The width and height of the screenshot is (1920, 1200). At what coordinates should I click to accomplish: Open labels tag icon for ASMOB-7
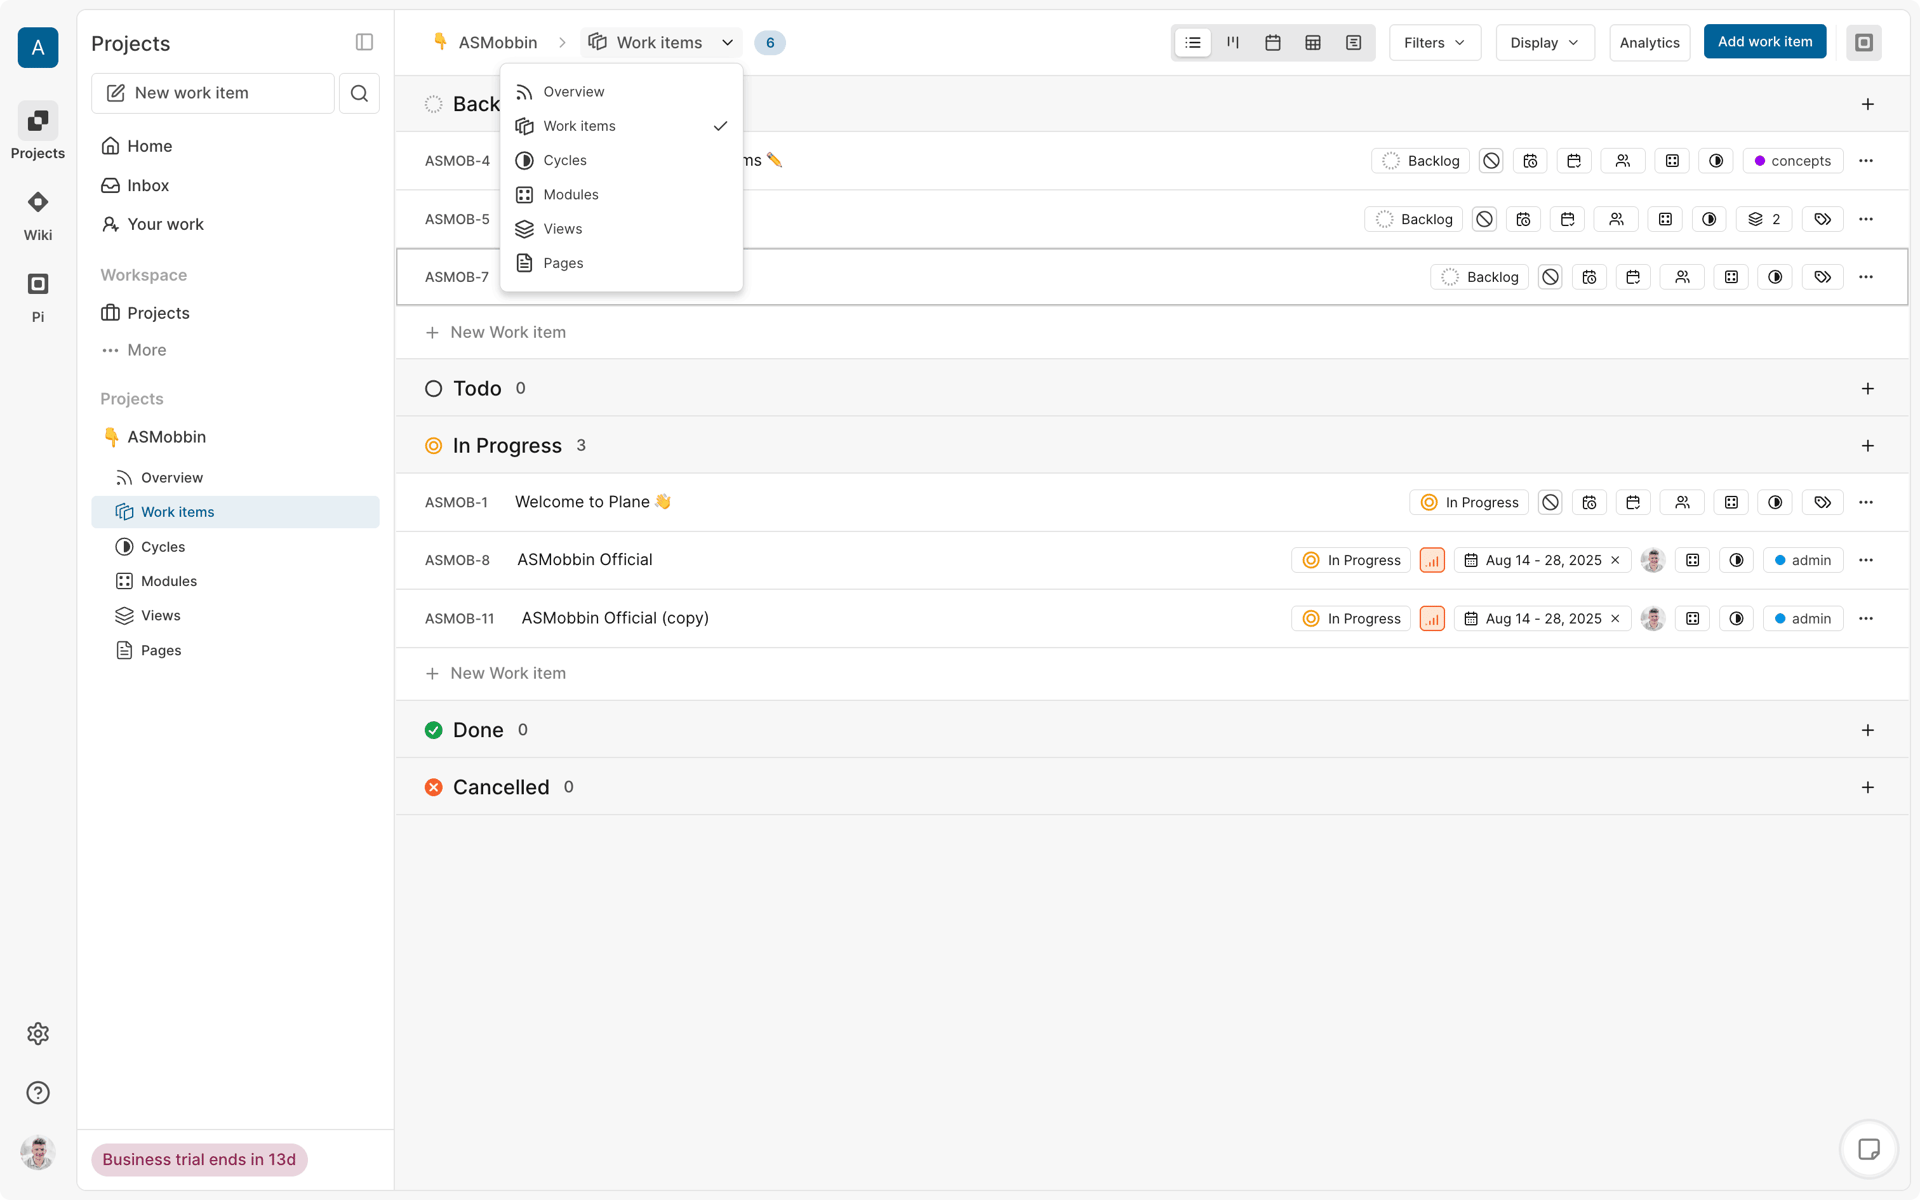(1823, 277)
